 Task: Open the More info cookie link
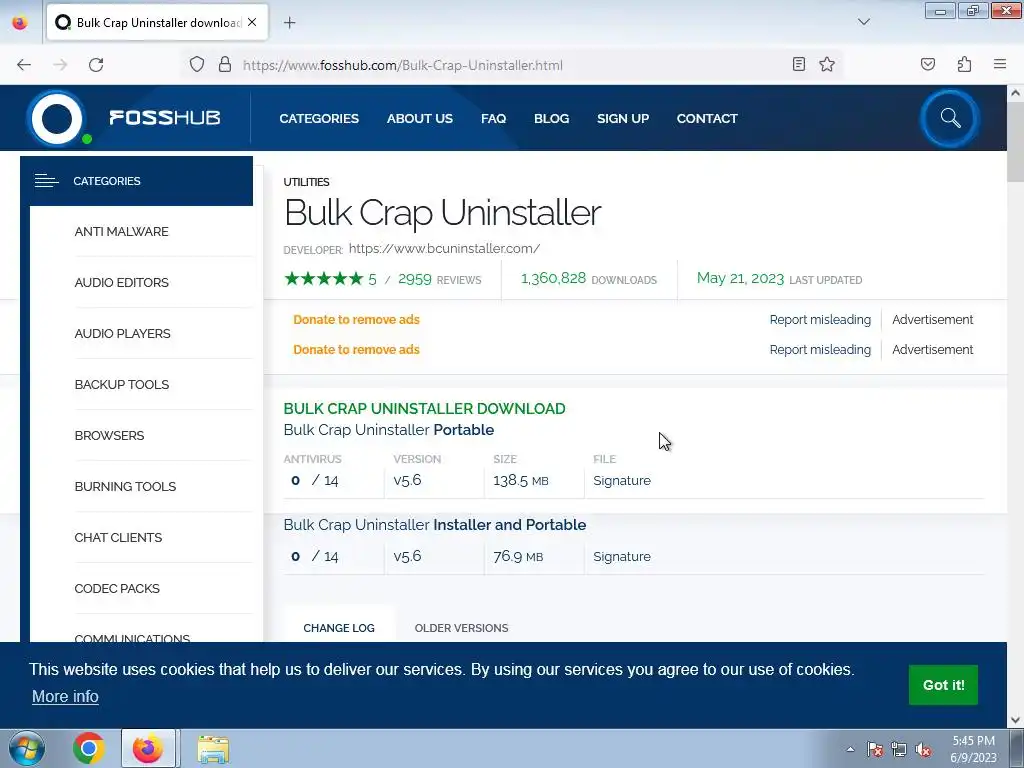[65, 697]
